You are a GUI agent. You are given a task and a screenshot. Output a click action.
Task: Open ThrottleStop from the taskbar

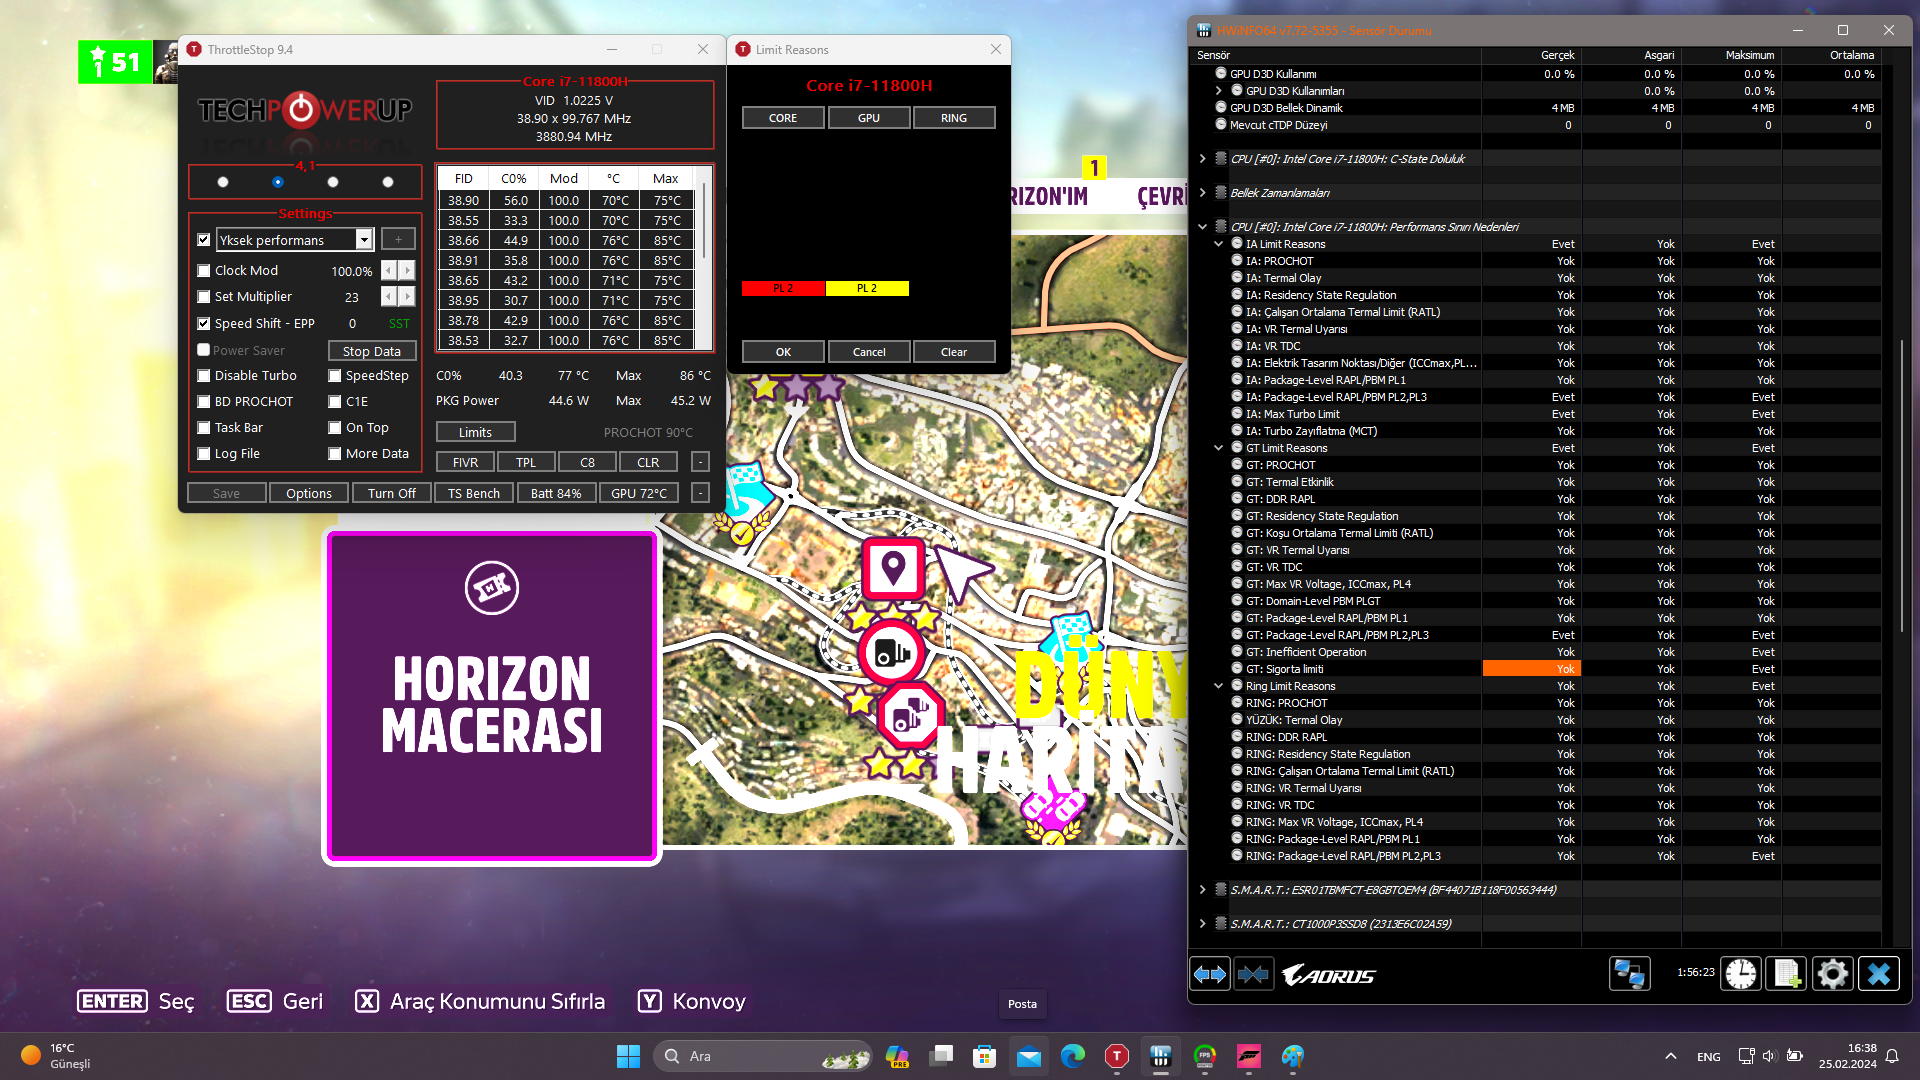[x=1117, y=1056]
